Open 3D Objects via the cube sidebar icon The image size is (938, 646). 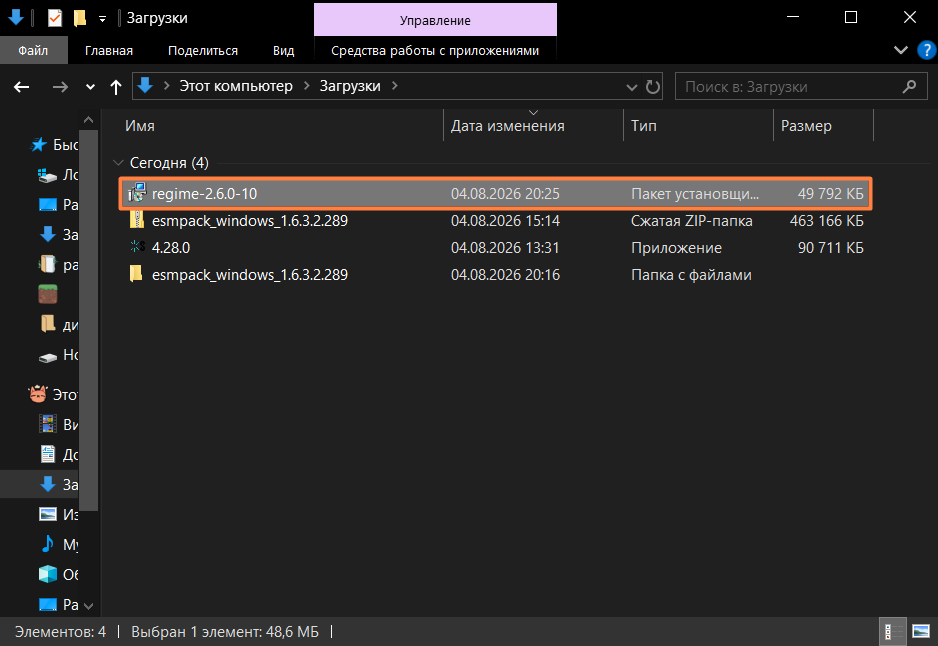pyautogui.click(x=48, y=574)
